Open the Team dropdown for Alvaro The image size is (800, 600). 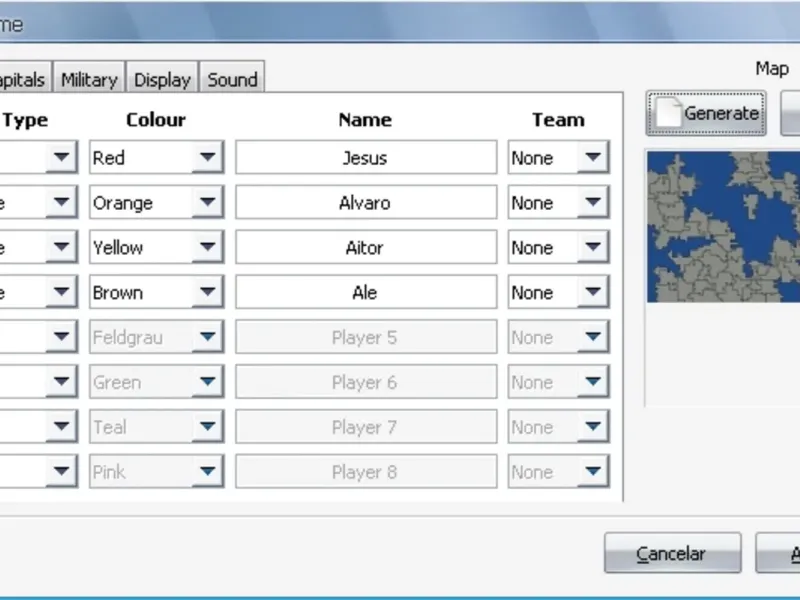559,202
